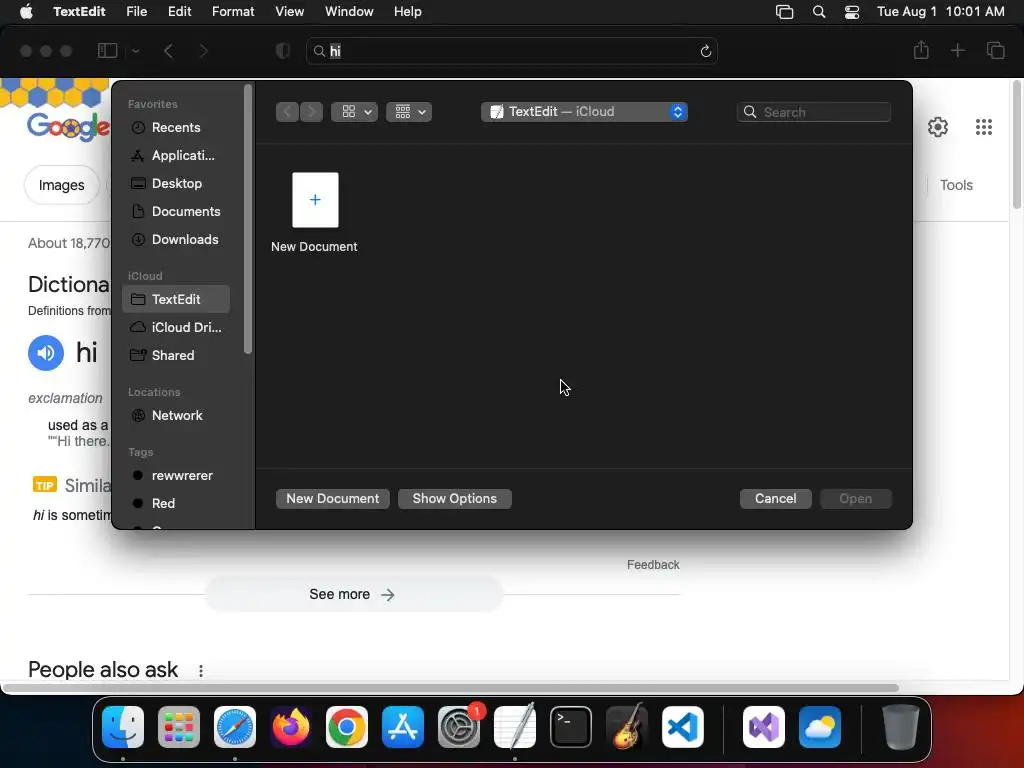This screenshot has height=768, width=1024.
Task: Open GarageBand from Dock
Action: click(627, 727)
